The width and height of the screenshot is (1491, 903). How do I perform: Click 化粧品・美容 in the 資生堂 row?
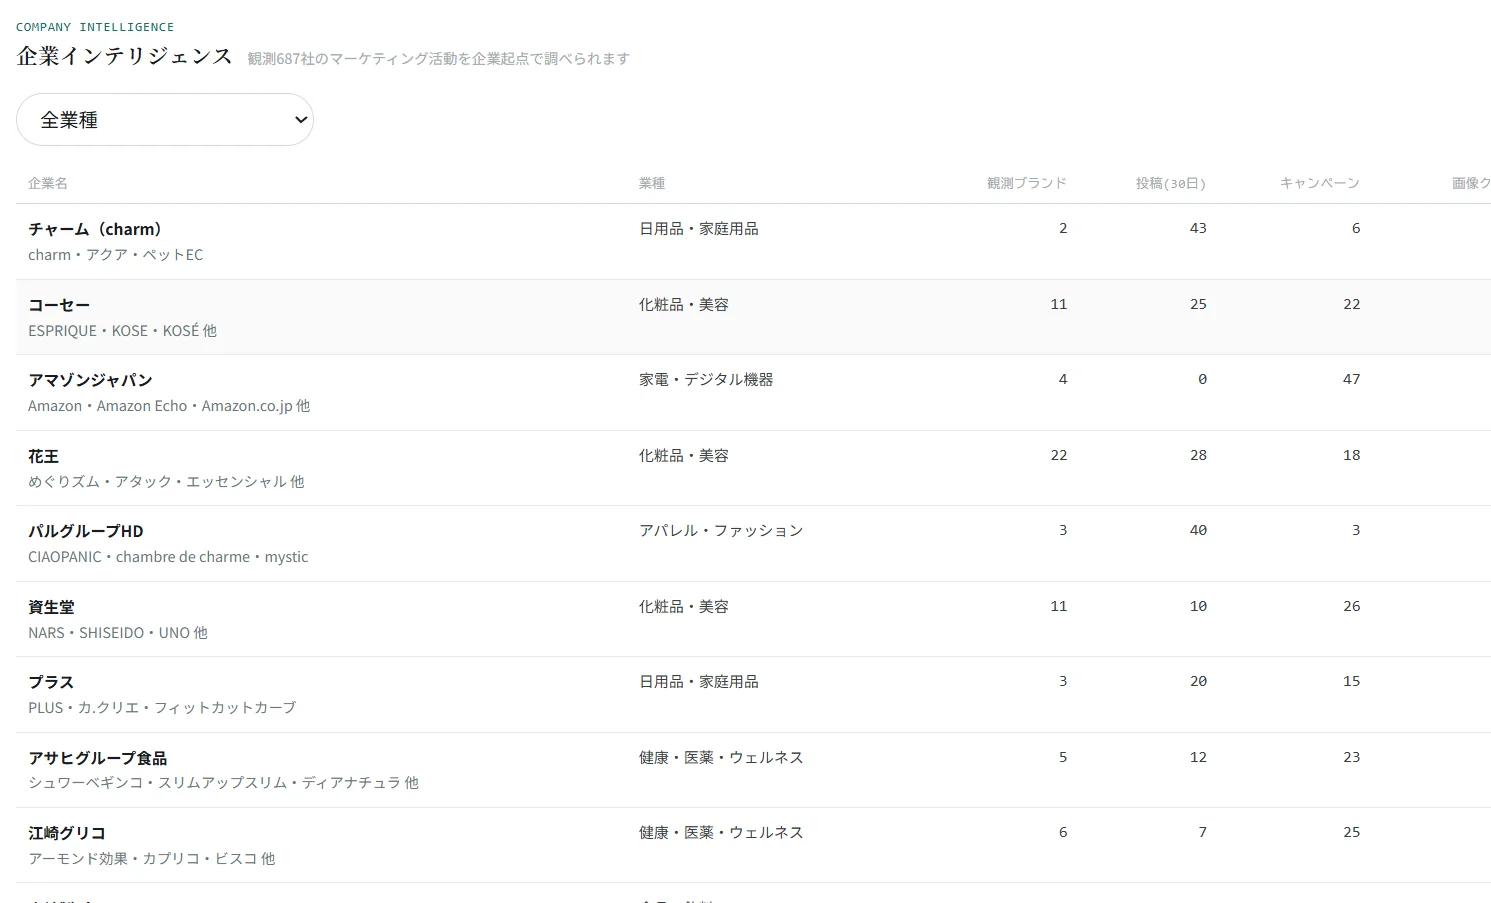[x=683, y=606]
